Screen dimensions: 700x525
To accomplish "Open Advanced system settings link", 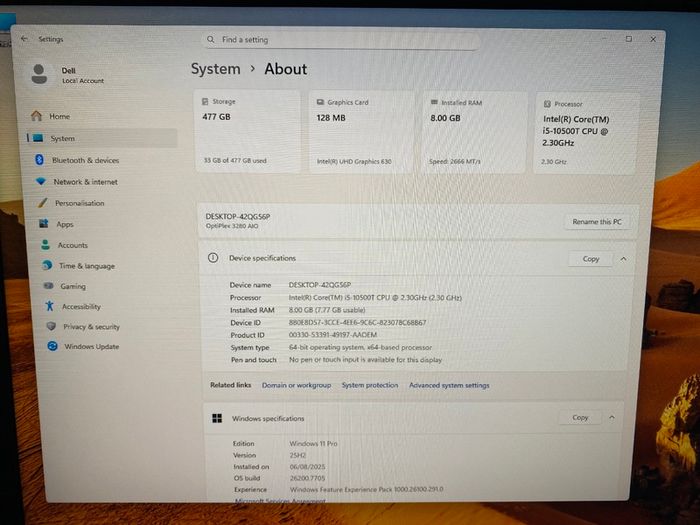I will pos(449,385).
